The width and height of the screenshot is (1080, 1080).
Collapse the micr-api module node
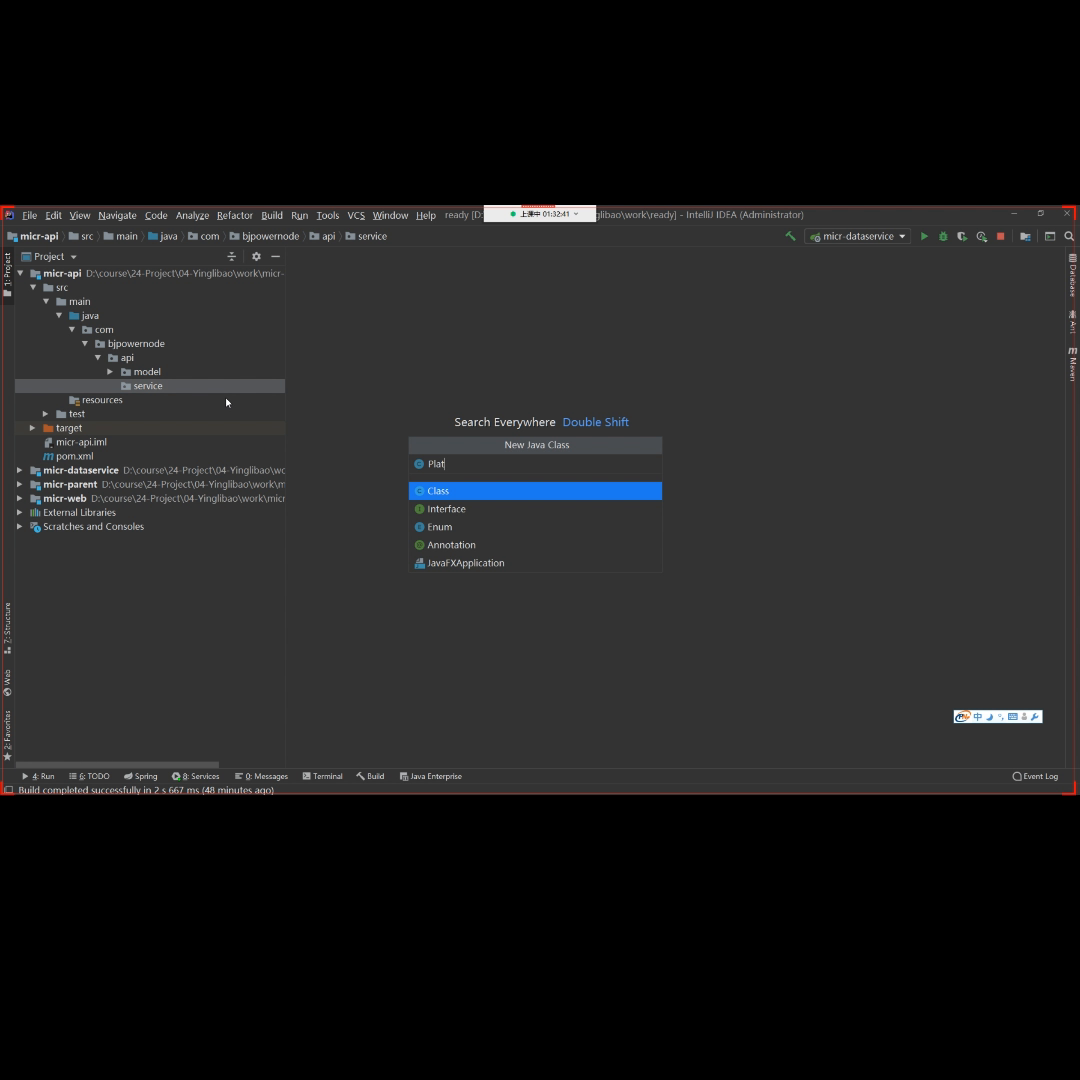[20, 273]
